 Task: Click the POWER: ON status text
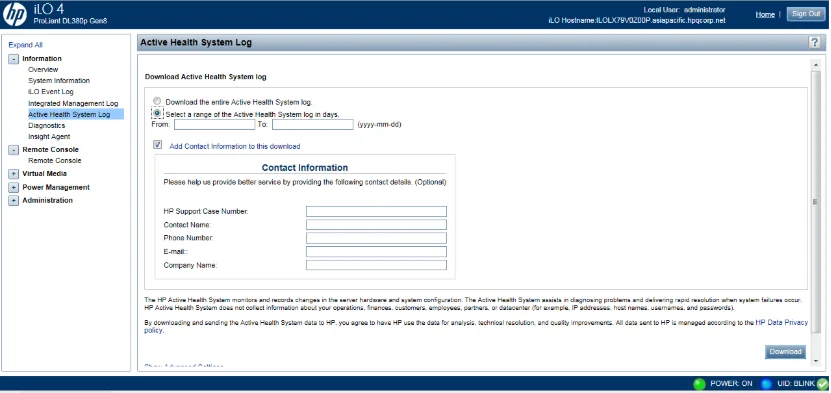[x=731, y=384]
